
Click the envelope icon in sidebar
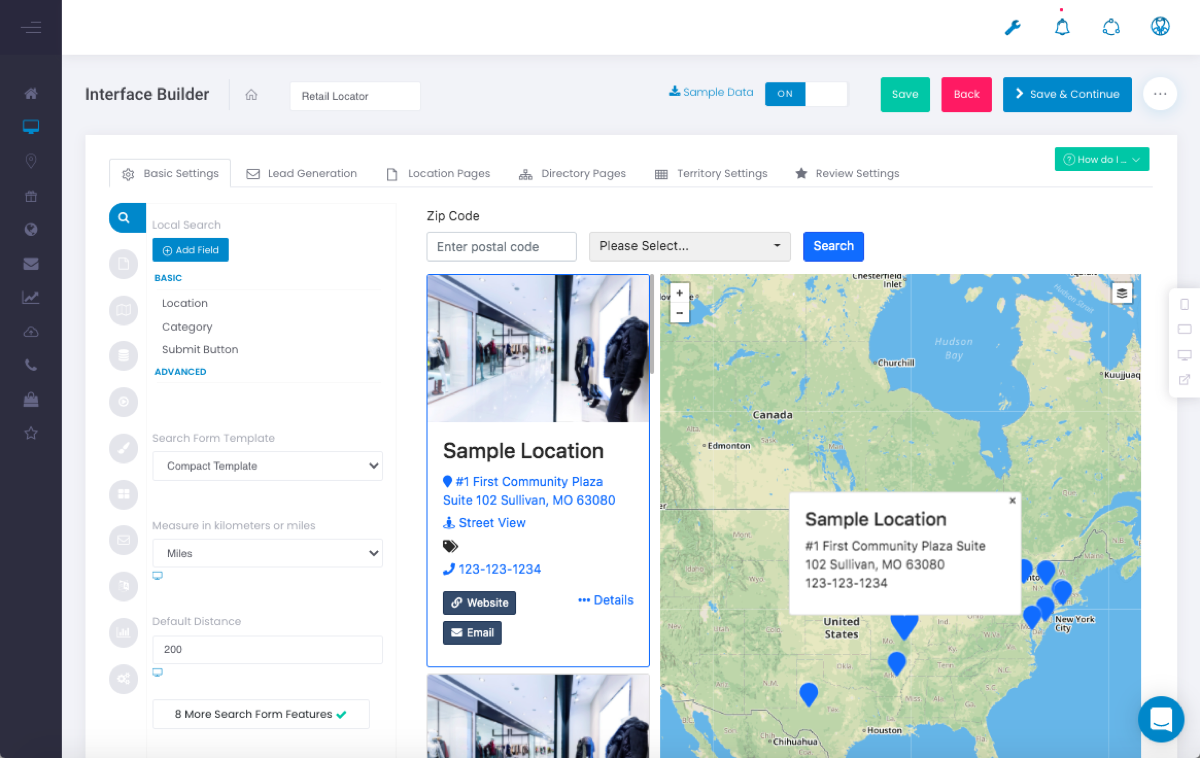point(30,264)
